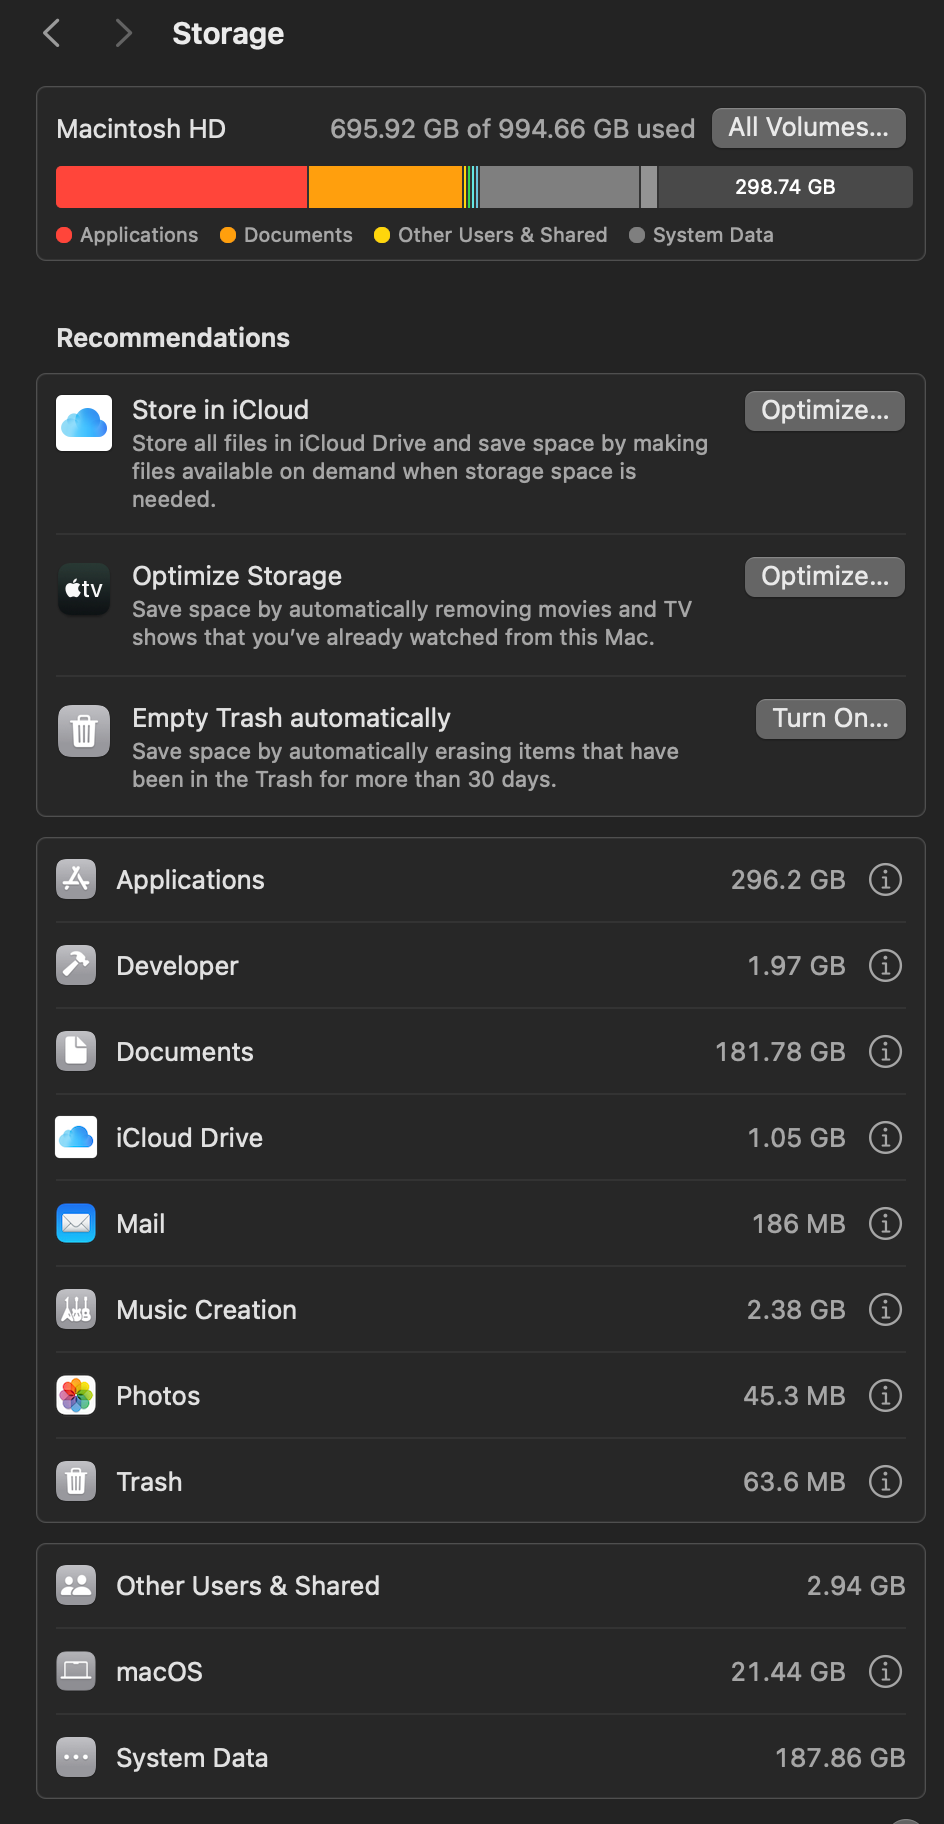The height and width of the screenshot is (1824, 944).
Task: Click the 2.94 GB Other Users size
Action: click(x=856, y=1586)
